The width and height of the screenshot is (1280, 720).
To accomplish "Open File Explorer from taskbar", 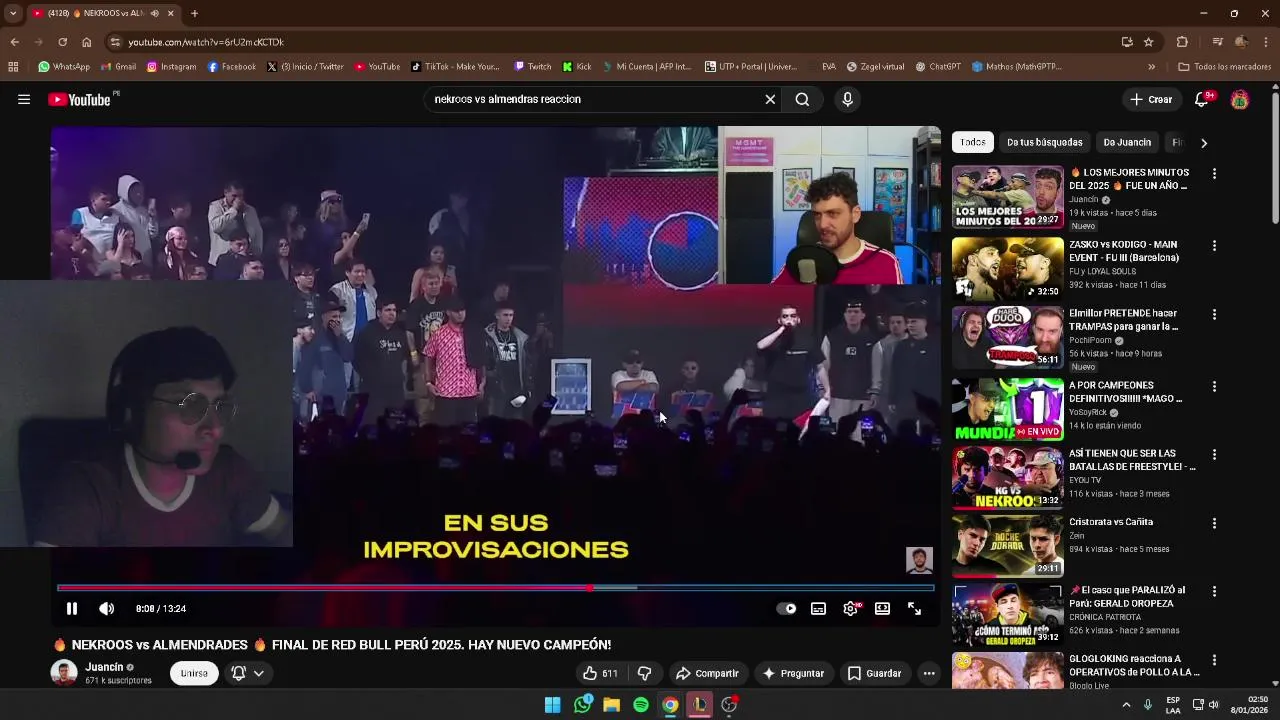I will (611, 705).
